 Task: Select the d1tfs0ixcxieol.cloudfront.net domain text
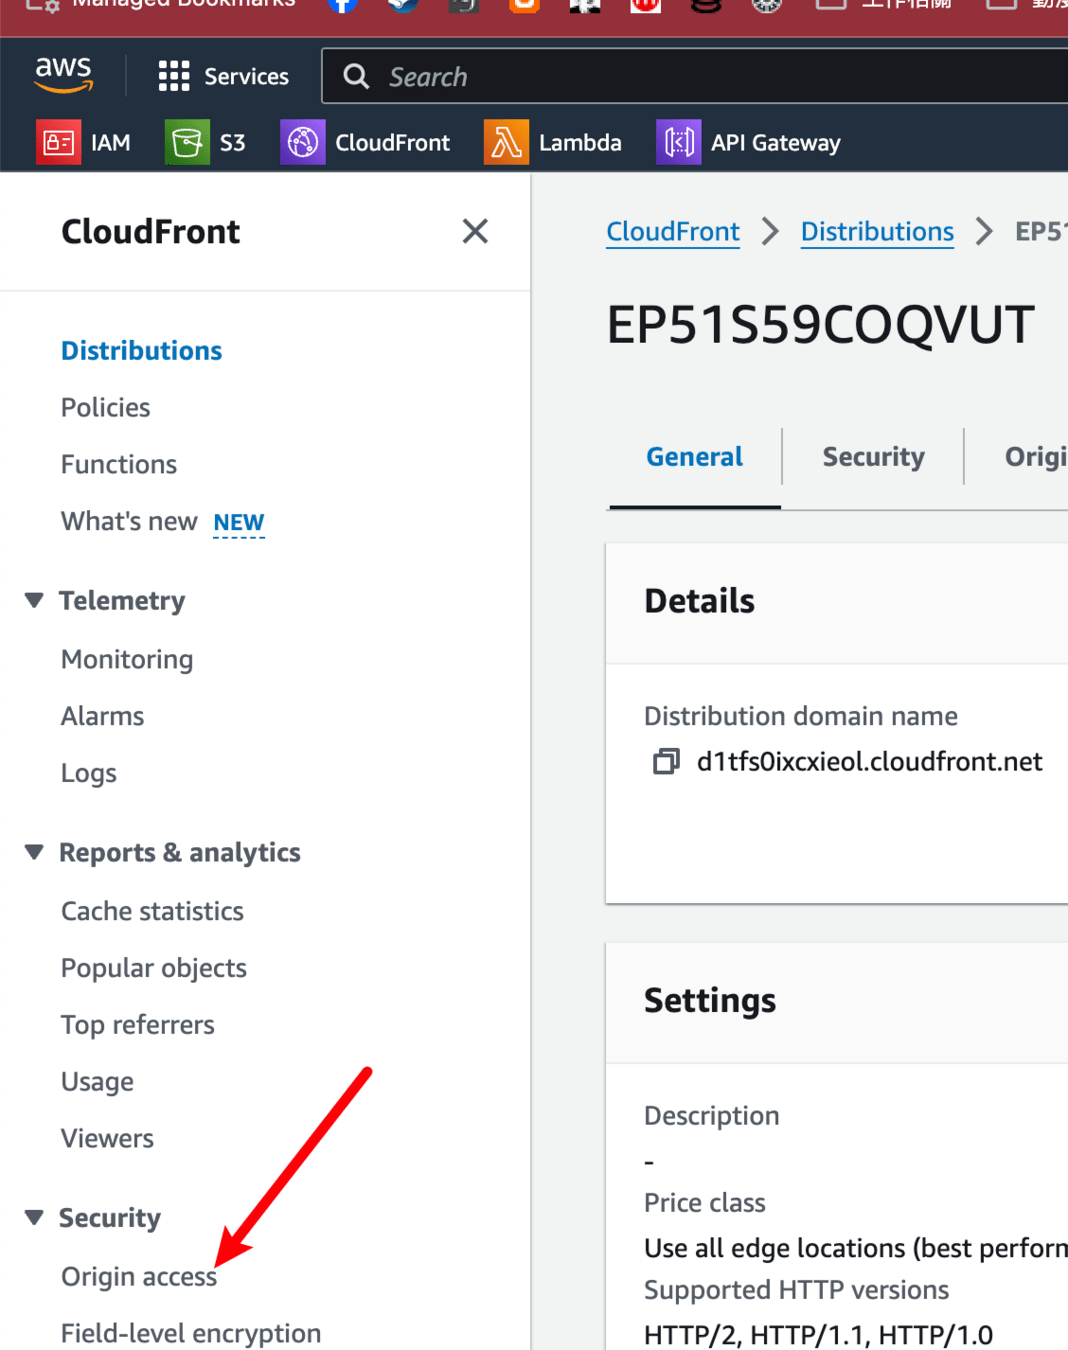(869, 762)
